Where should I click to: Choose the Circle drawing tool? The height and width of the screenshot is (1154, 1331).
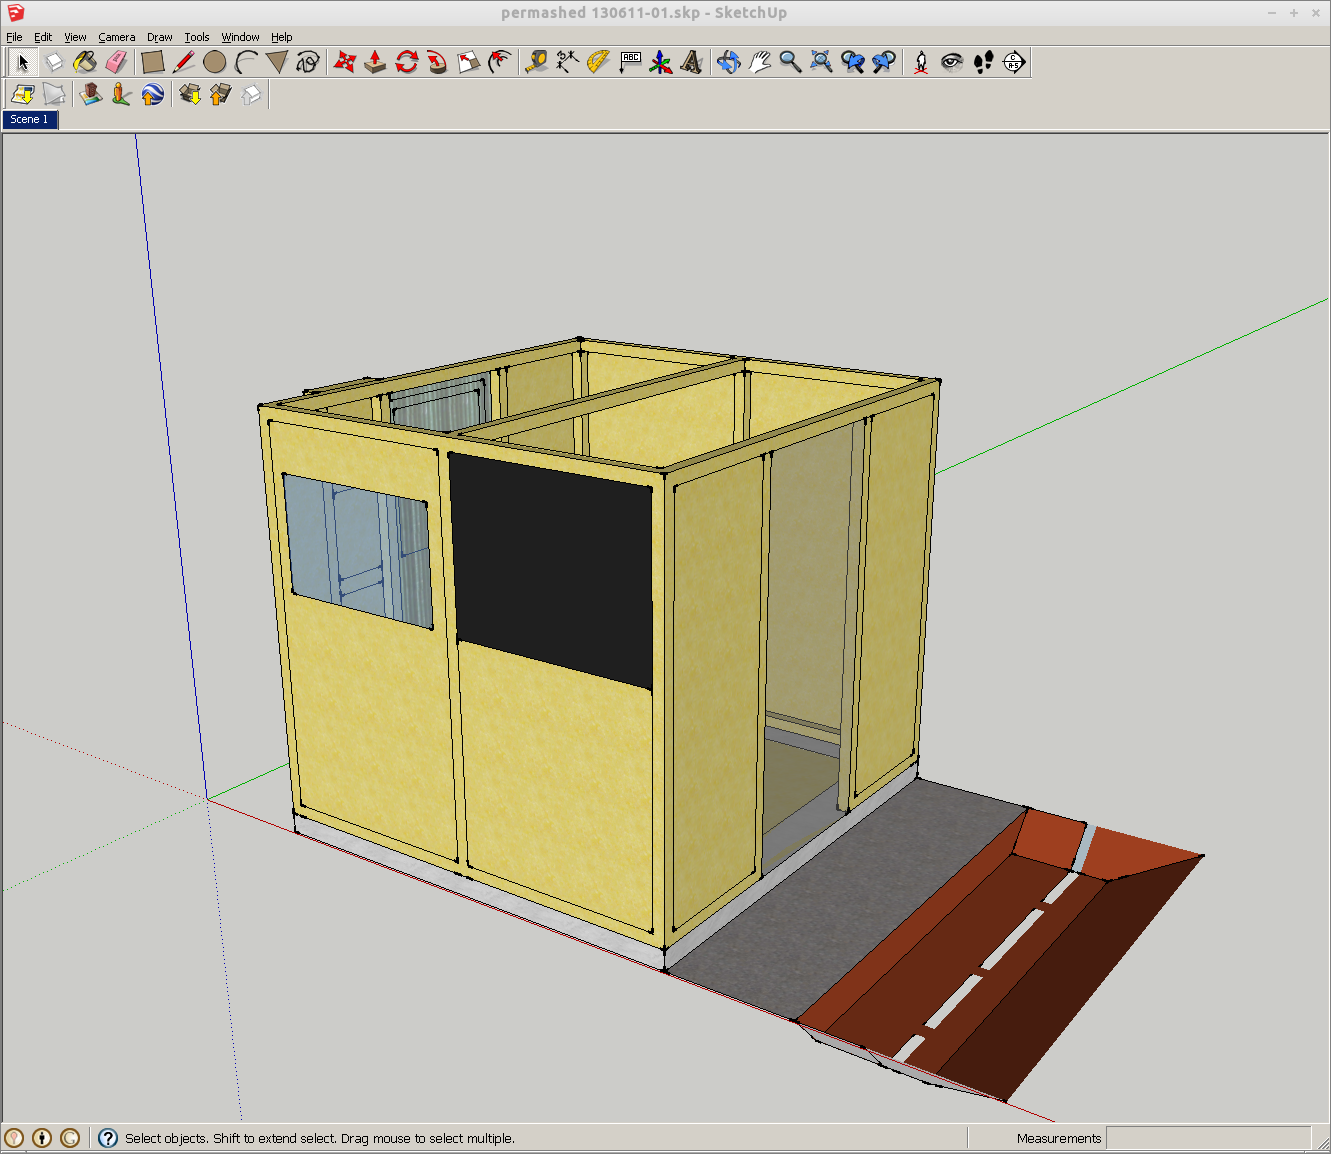pyautogui.click(x=214, y=62)
